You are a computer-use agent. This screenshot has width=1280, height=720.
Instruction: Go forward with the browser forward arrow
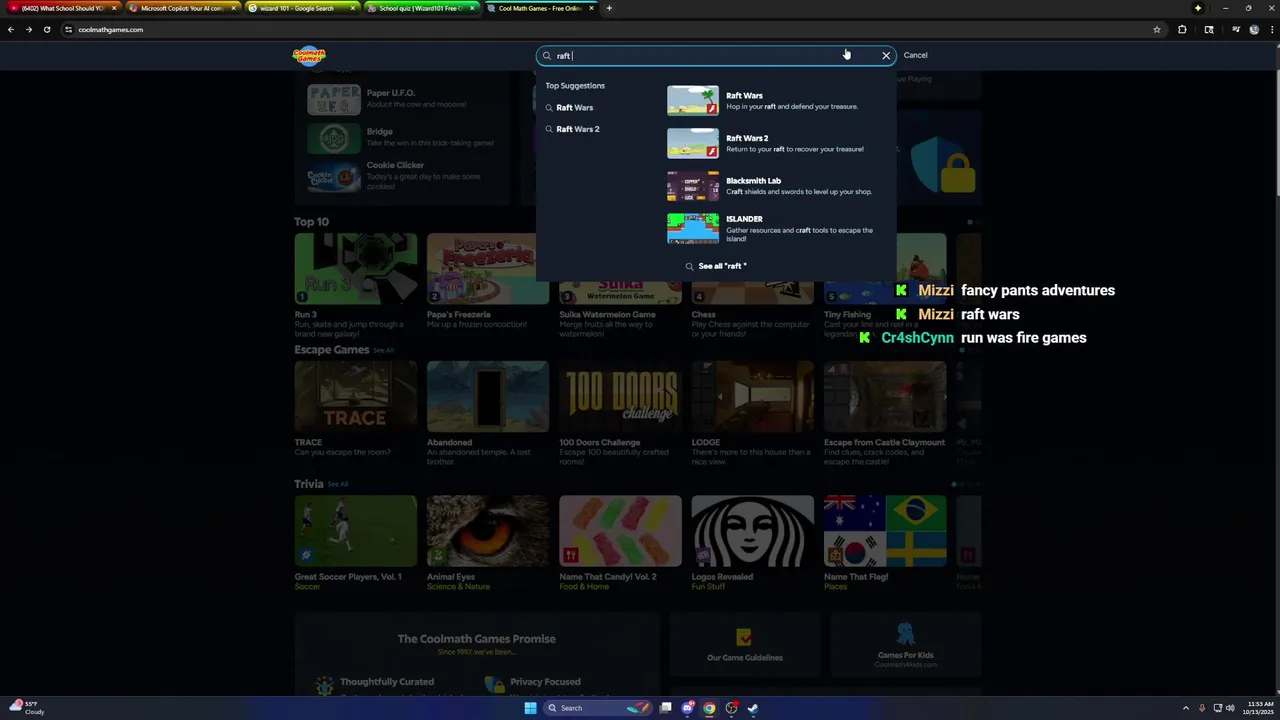29,30
